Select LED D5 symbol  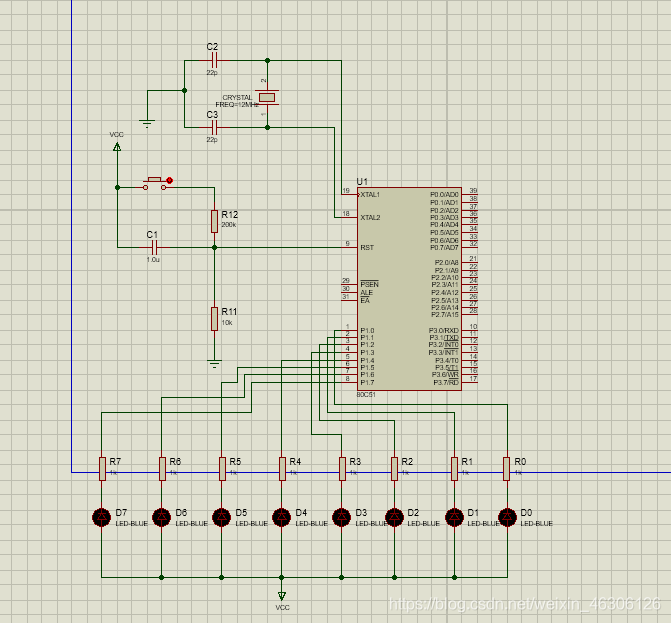point(221,517)
